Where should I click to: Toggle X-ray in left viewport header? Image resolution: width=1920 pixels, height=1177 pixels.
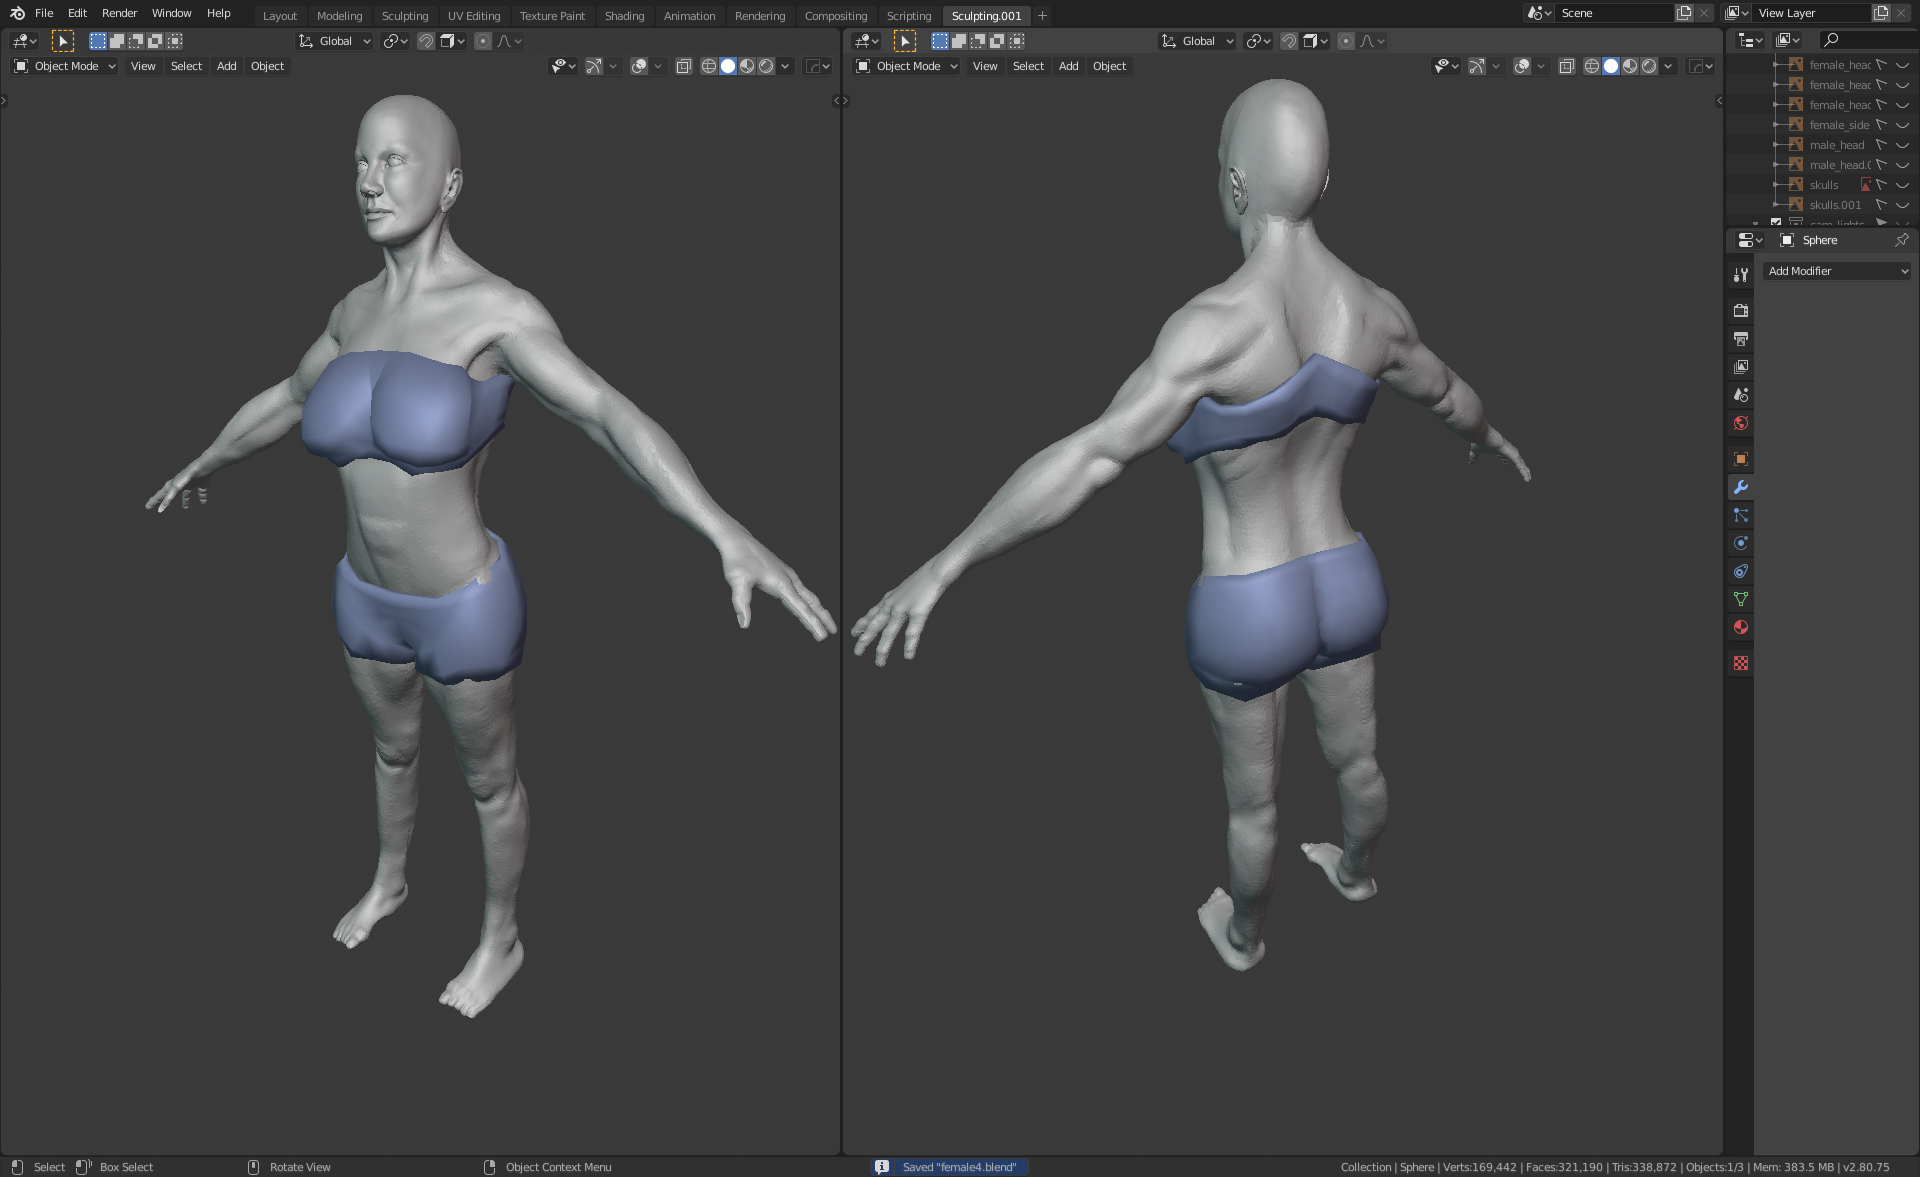tap(684, 66)
